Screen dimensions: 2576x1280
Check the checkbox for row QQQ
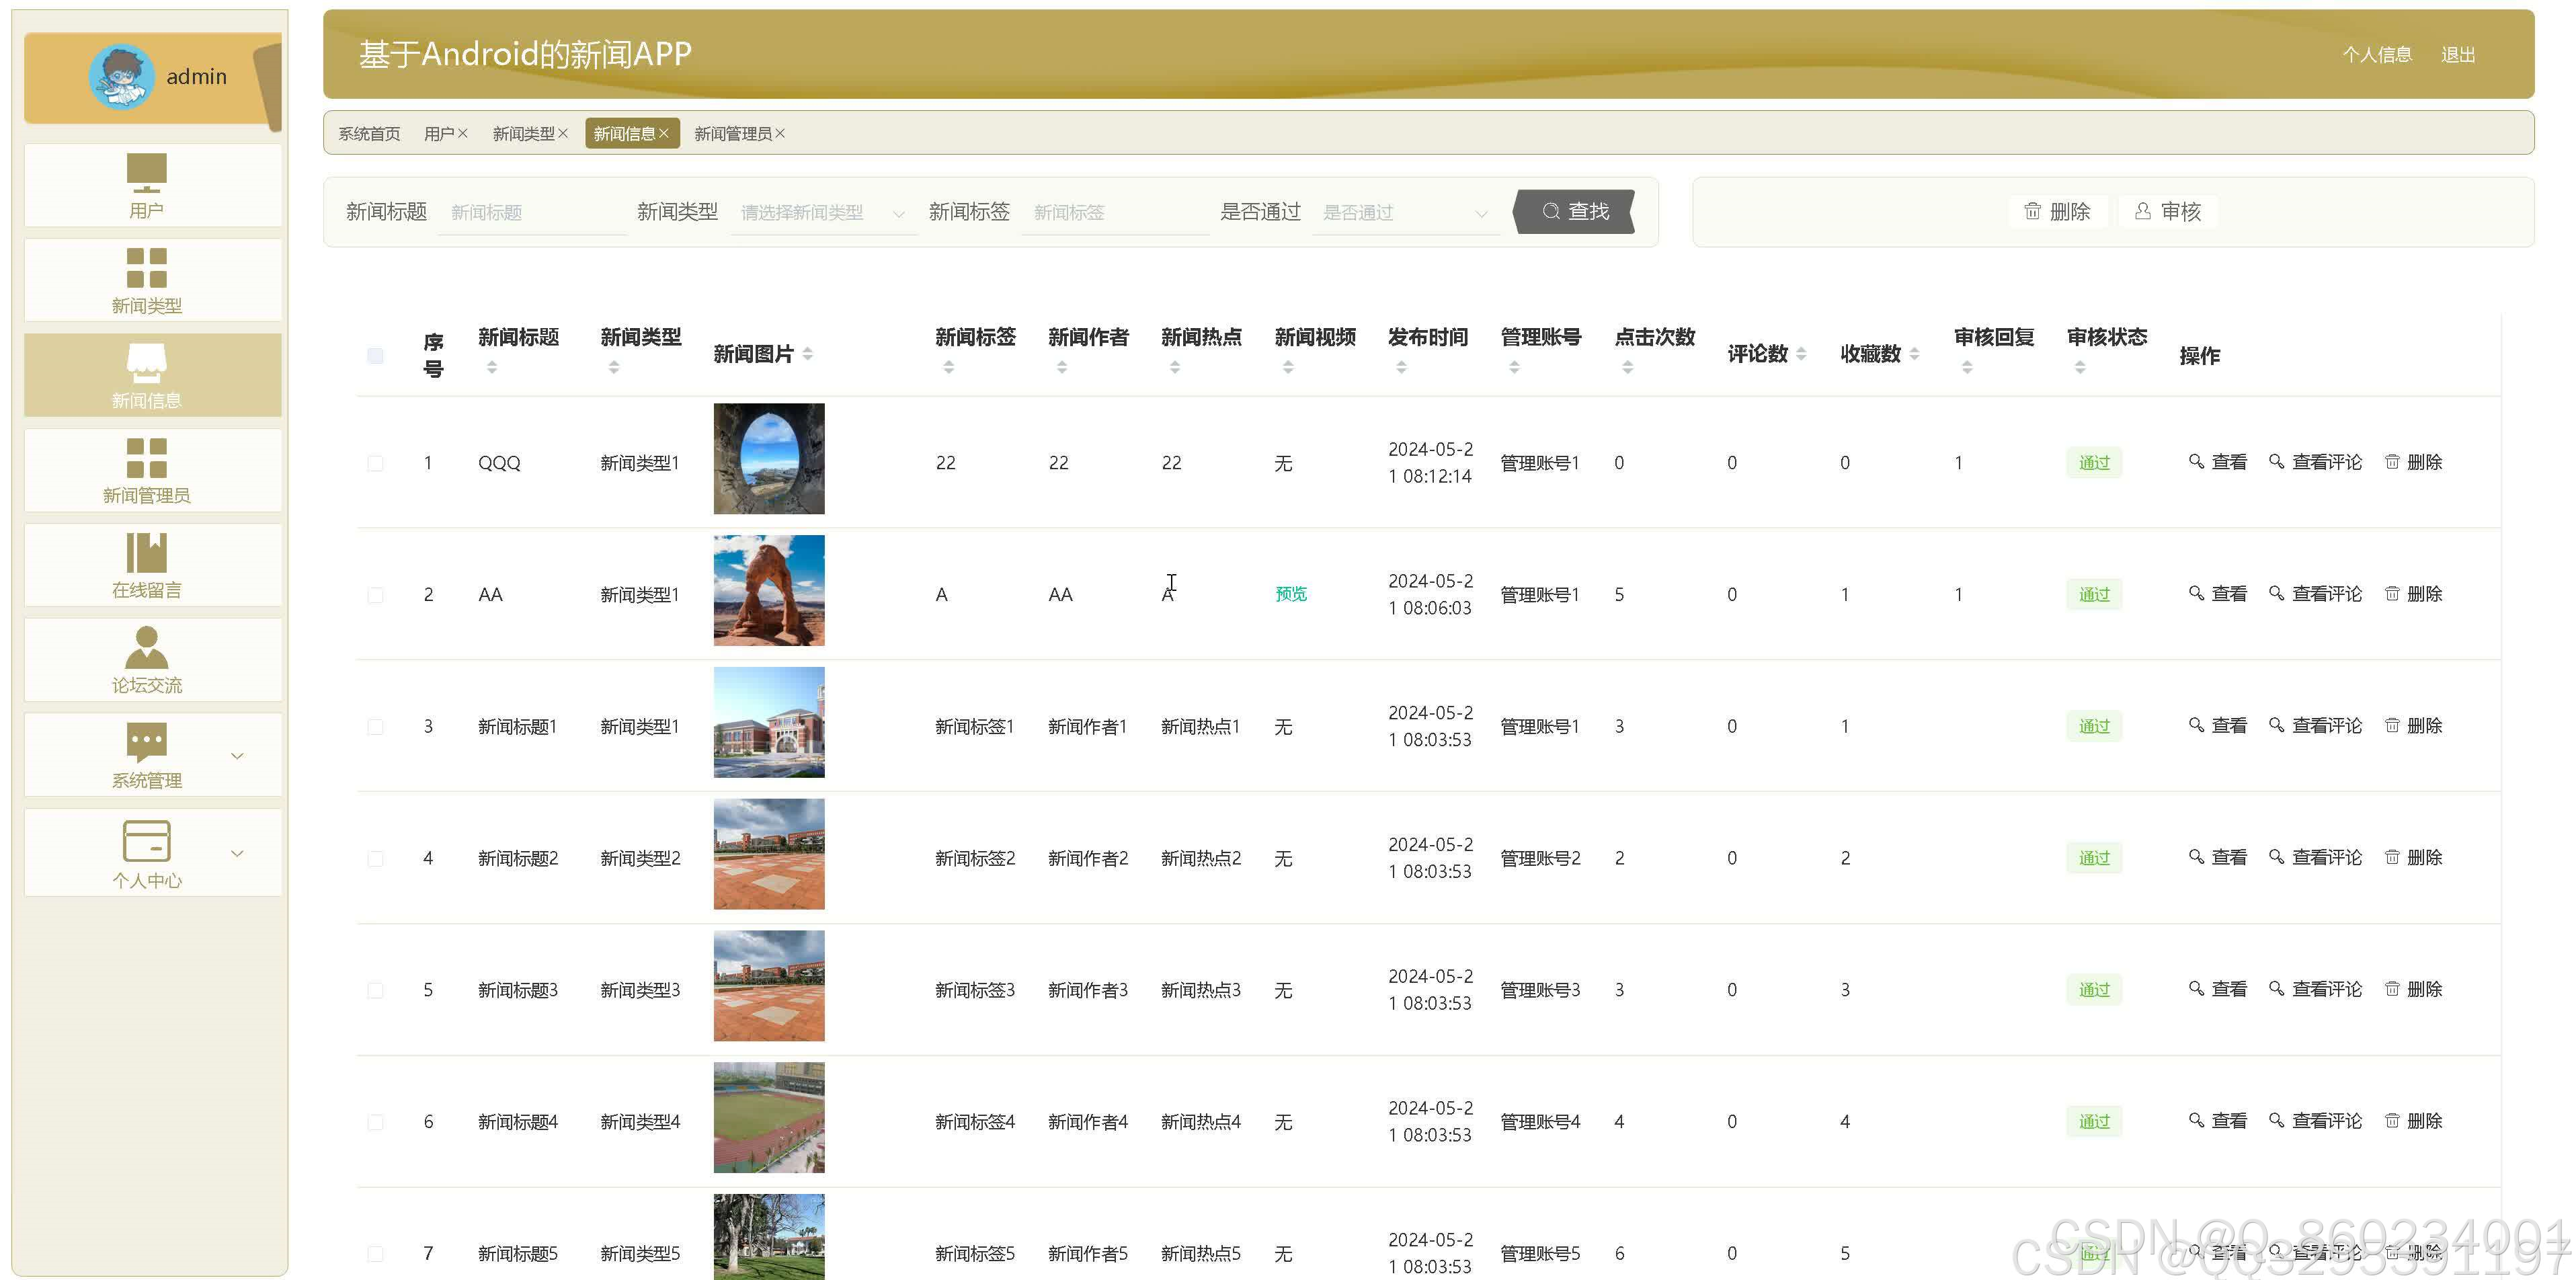point(375,463)
